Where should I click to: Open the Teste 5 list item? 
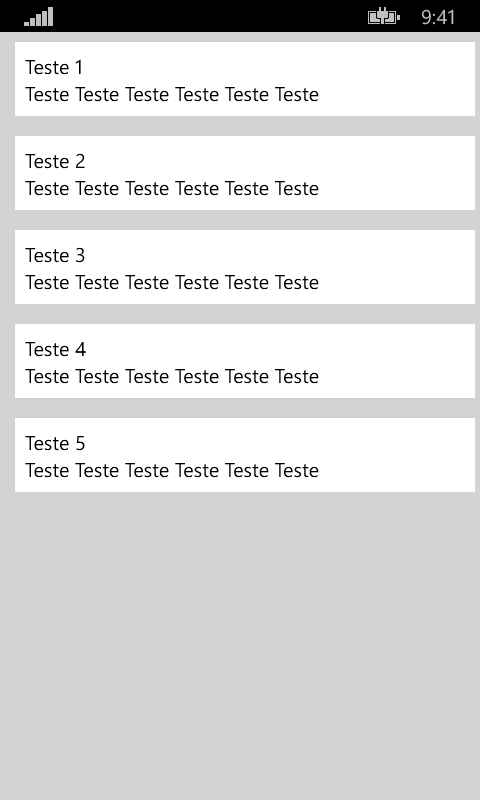click(245, 455)
